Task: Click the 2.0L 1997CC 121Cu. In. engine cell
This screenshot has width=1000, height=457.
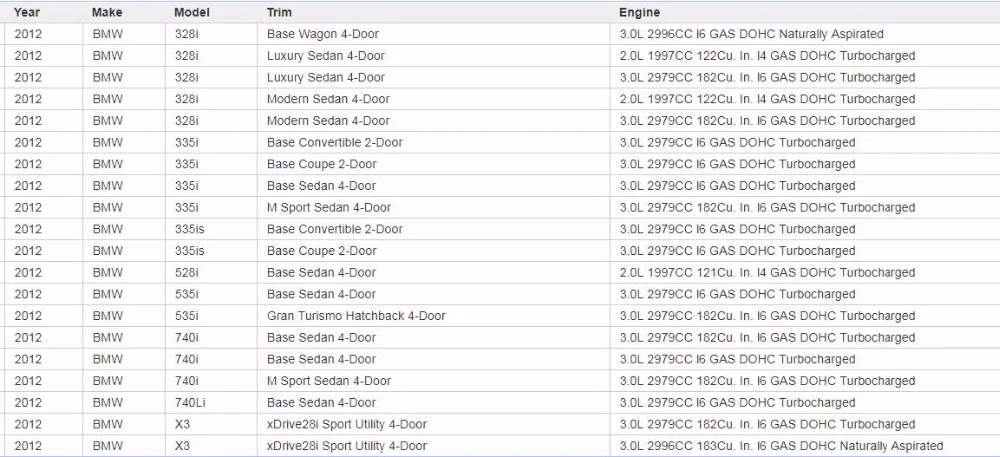Action: [805, 272]
